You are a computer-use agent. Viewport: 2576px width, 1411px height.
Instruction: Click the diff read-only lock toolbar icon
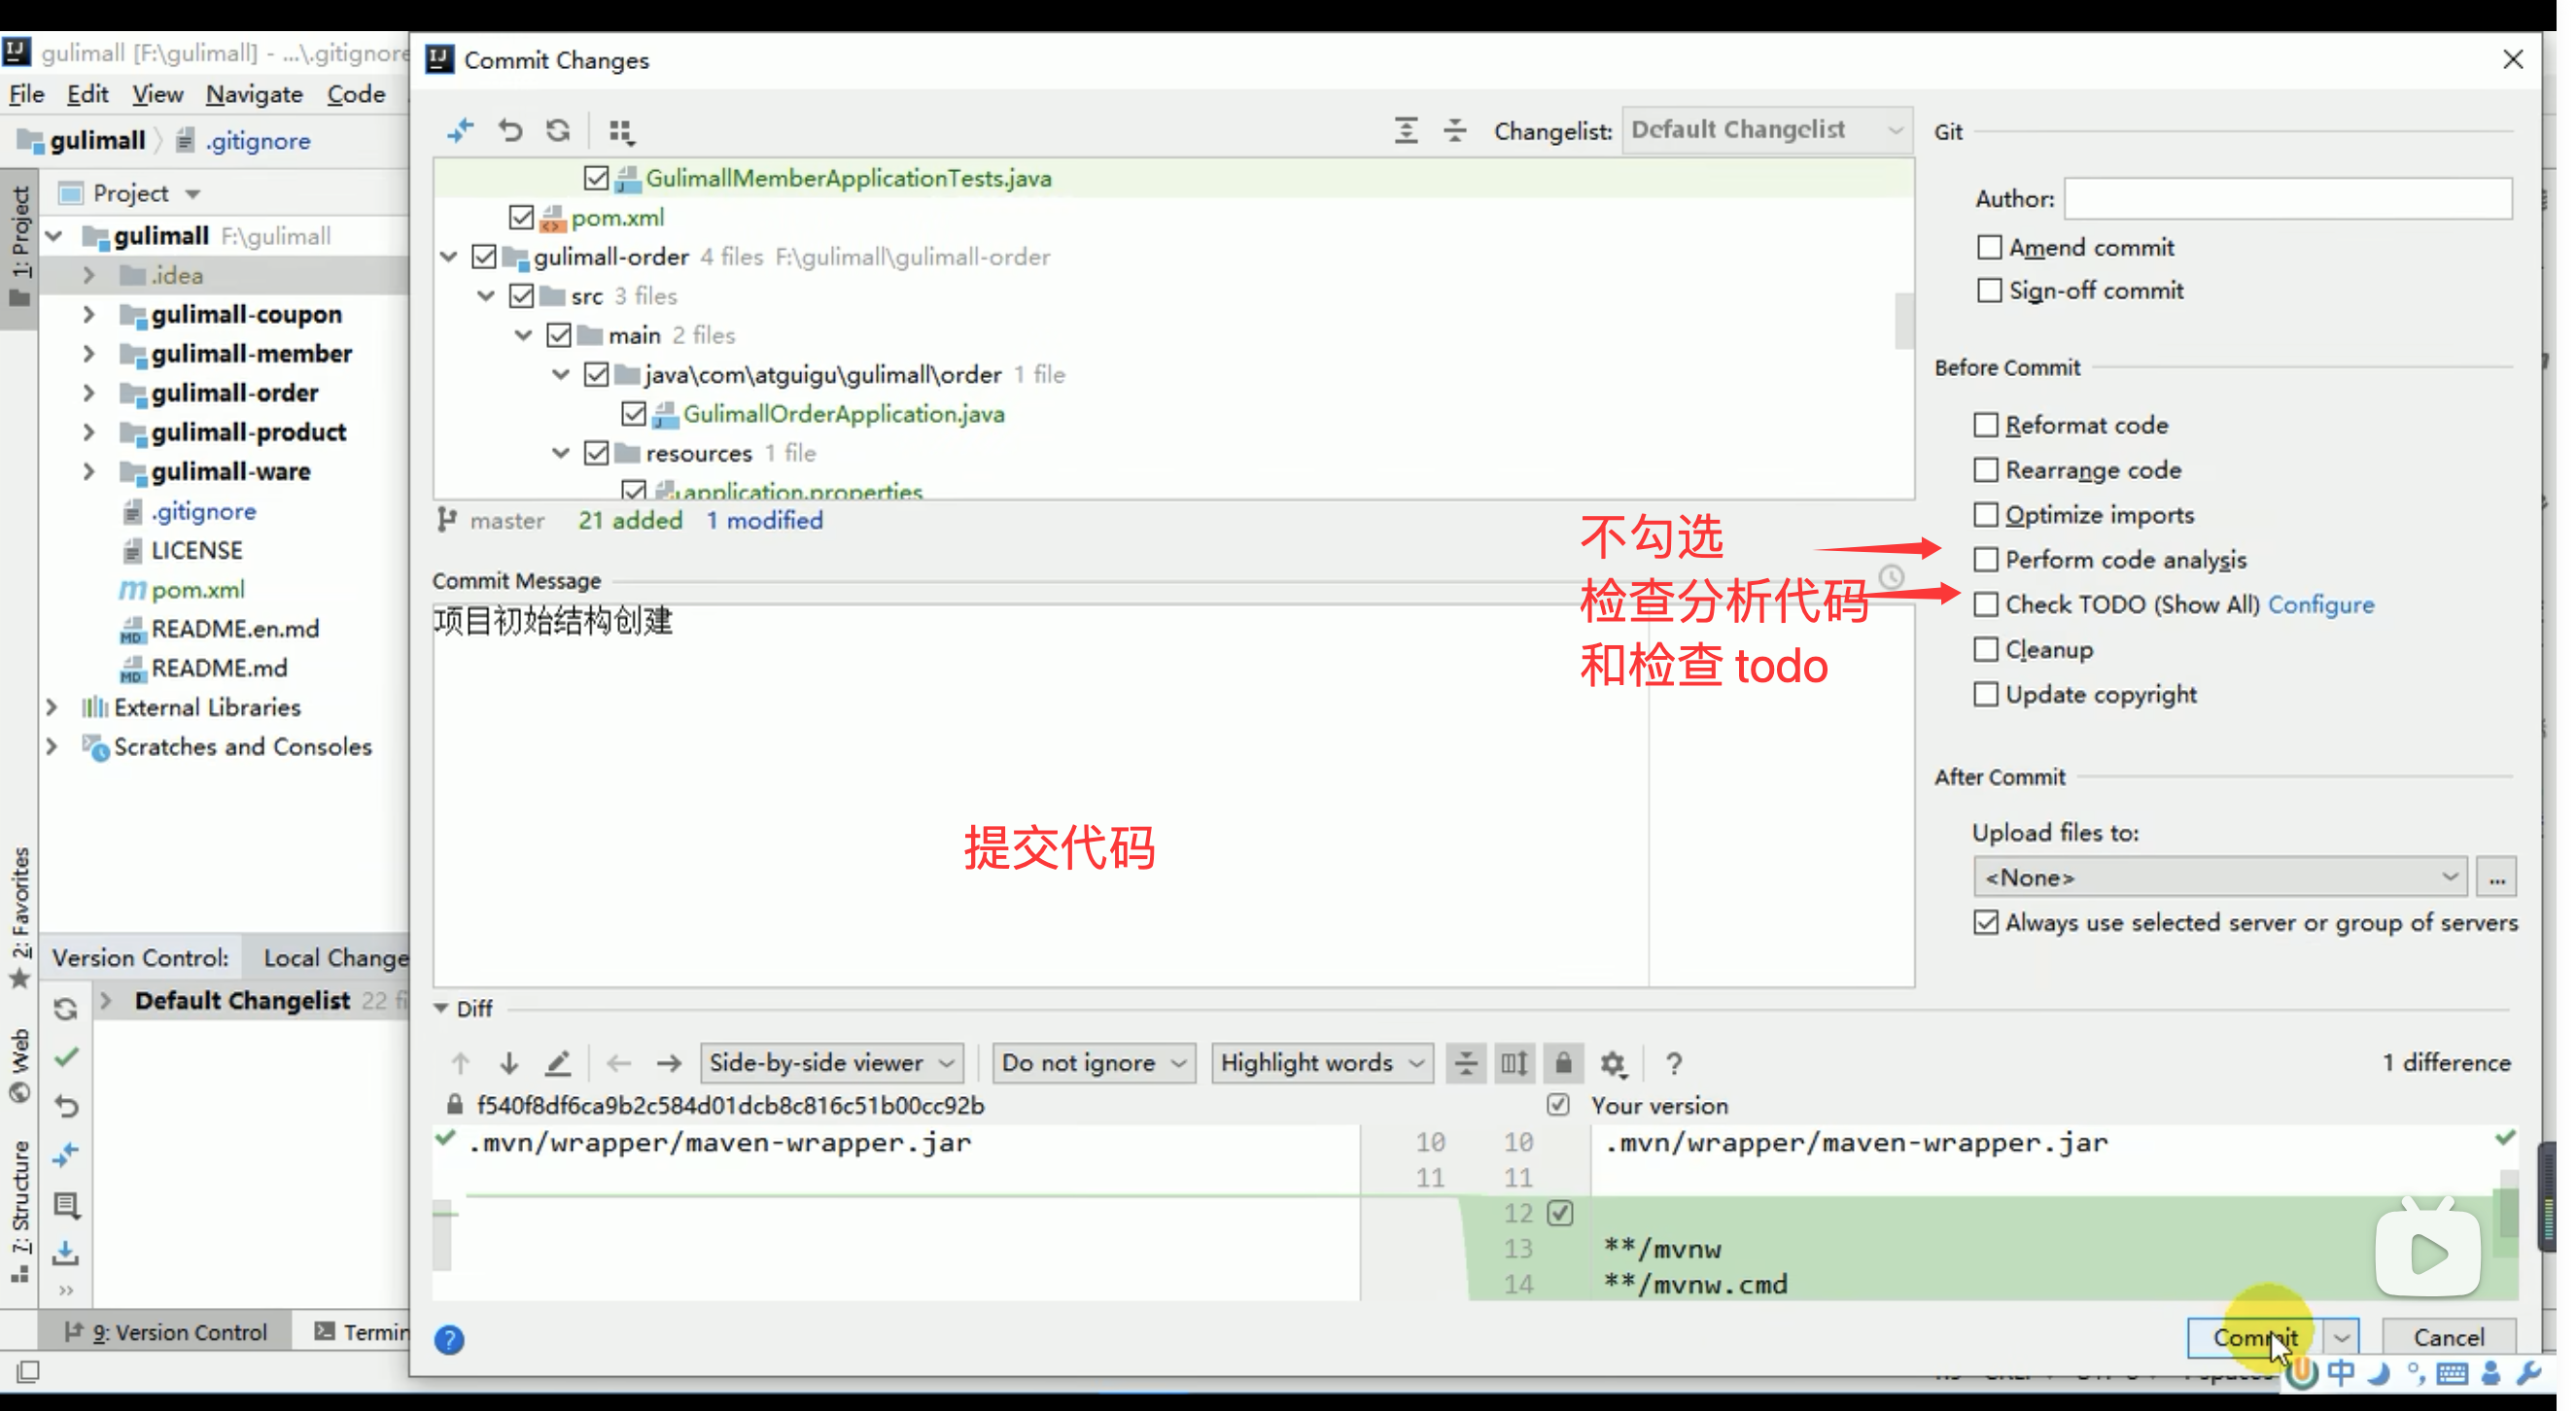point(1563,1063)
